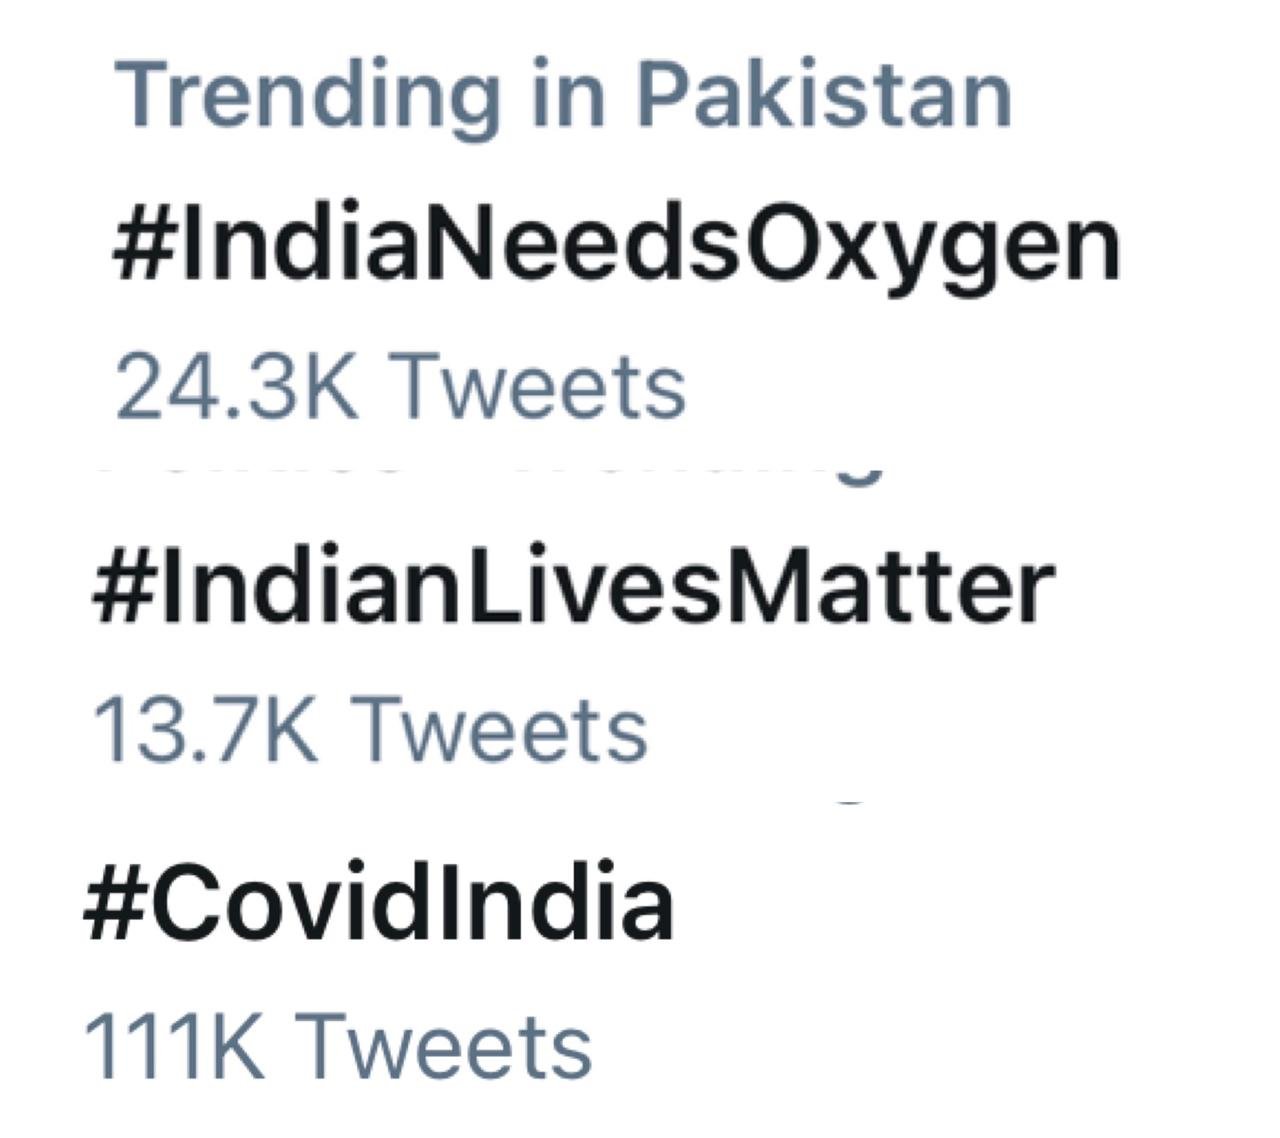
Task: Click the "13.7K Tweets" count line
Action: [x=370, y=728]
